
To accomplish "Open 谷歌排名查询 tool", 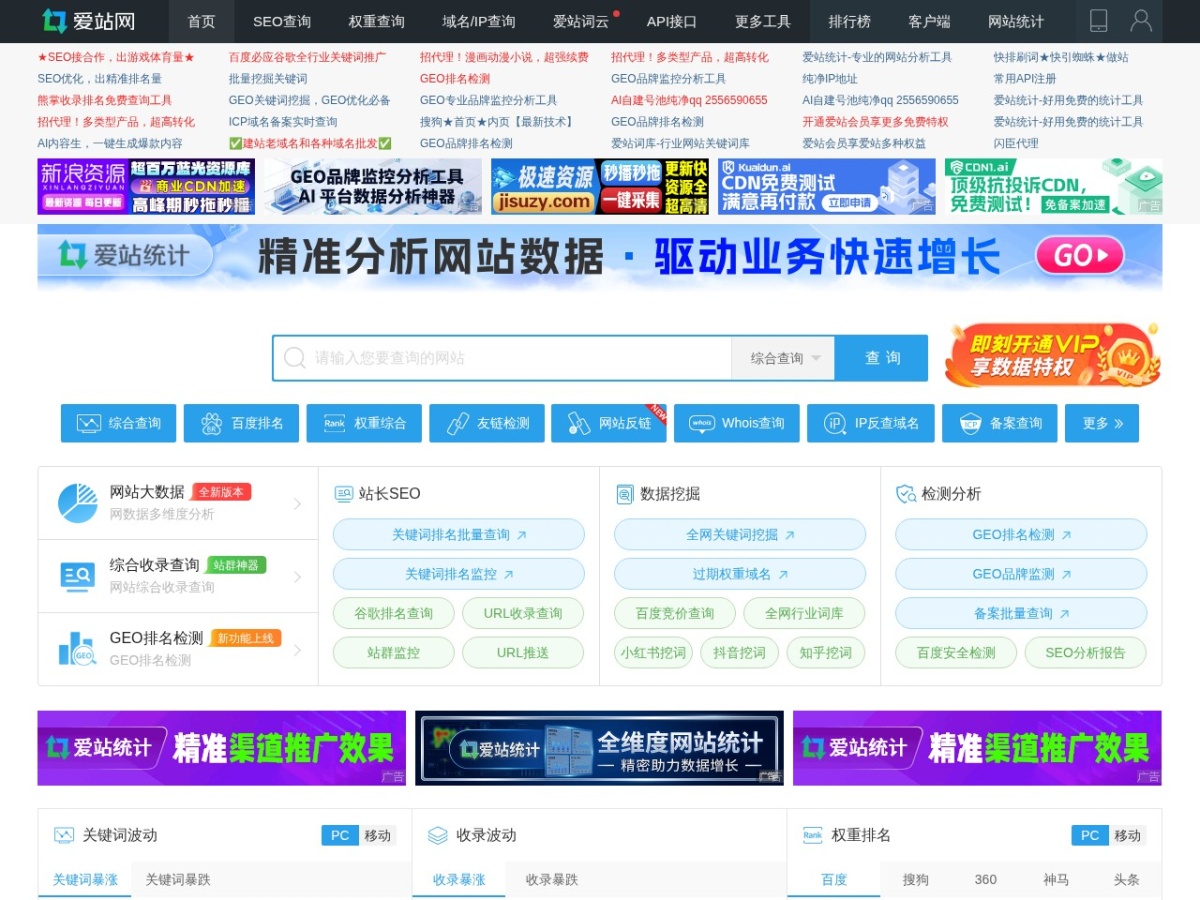I will [394, 613].
